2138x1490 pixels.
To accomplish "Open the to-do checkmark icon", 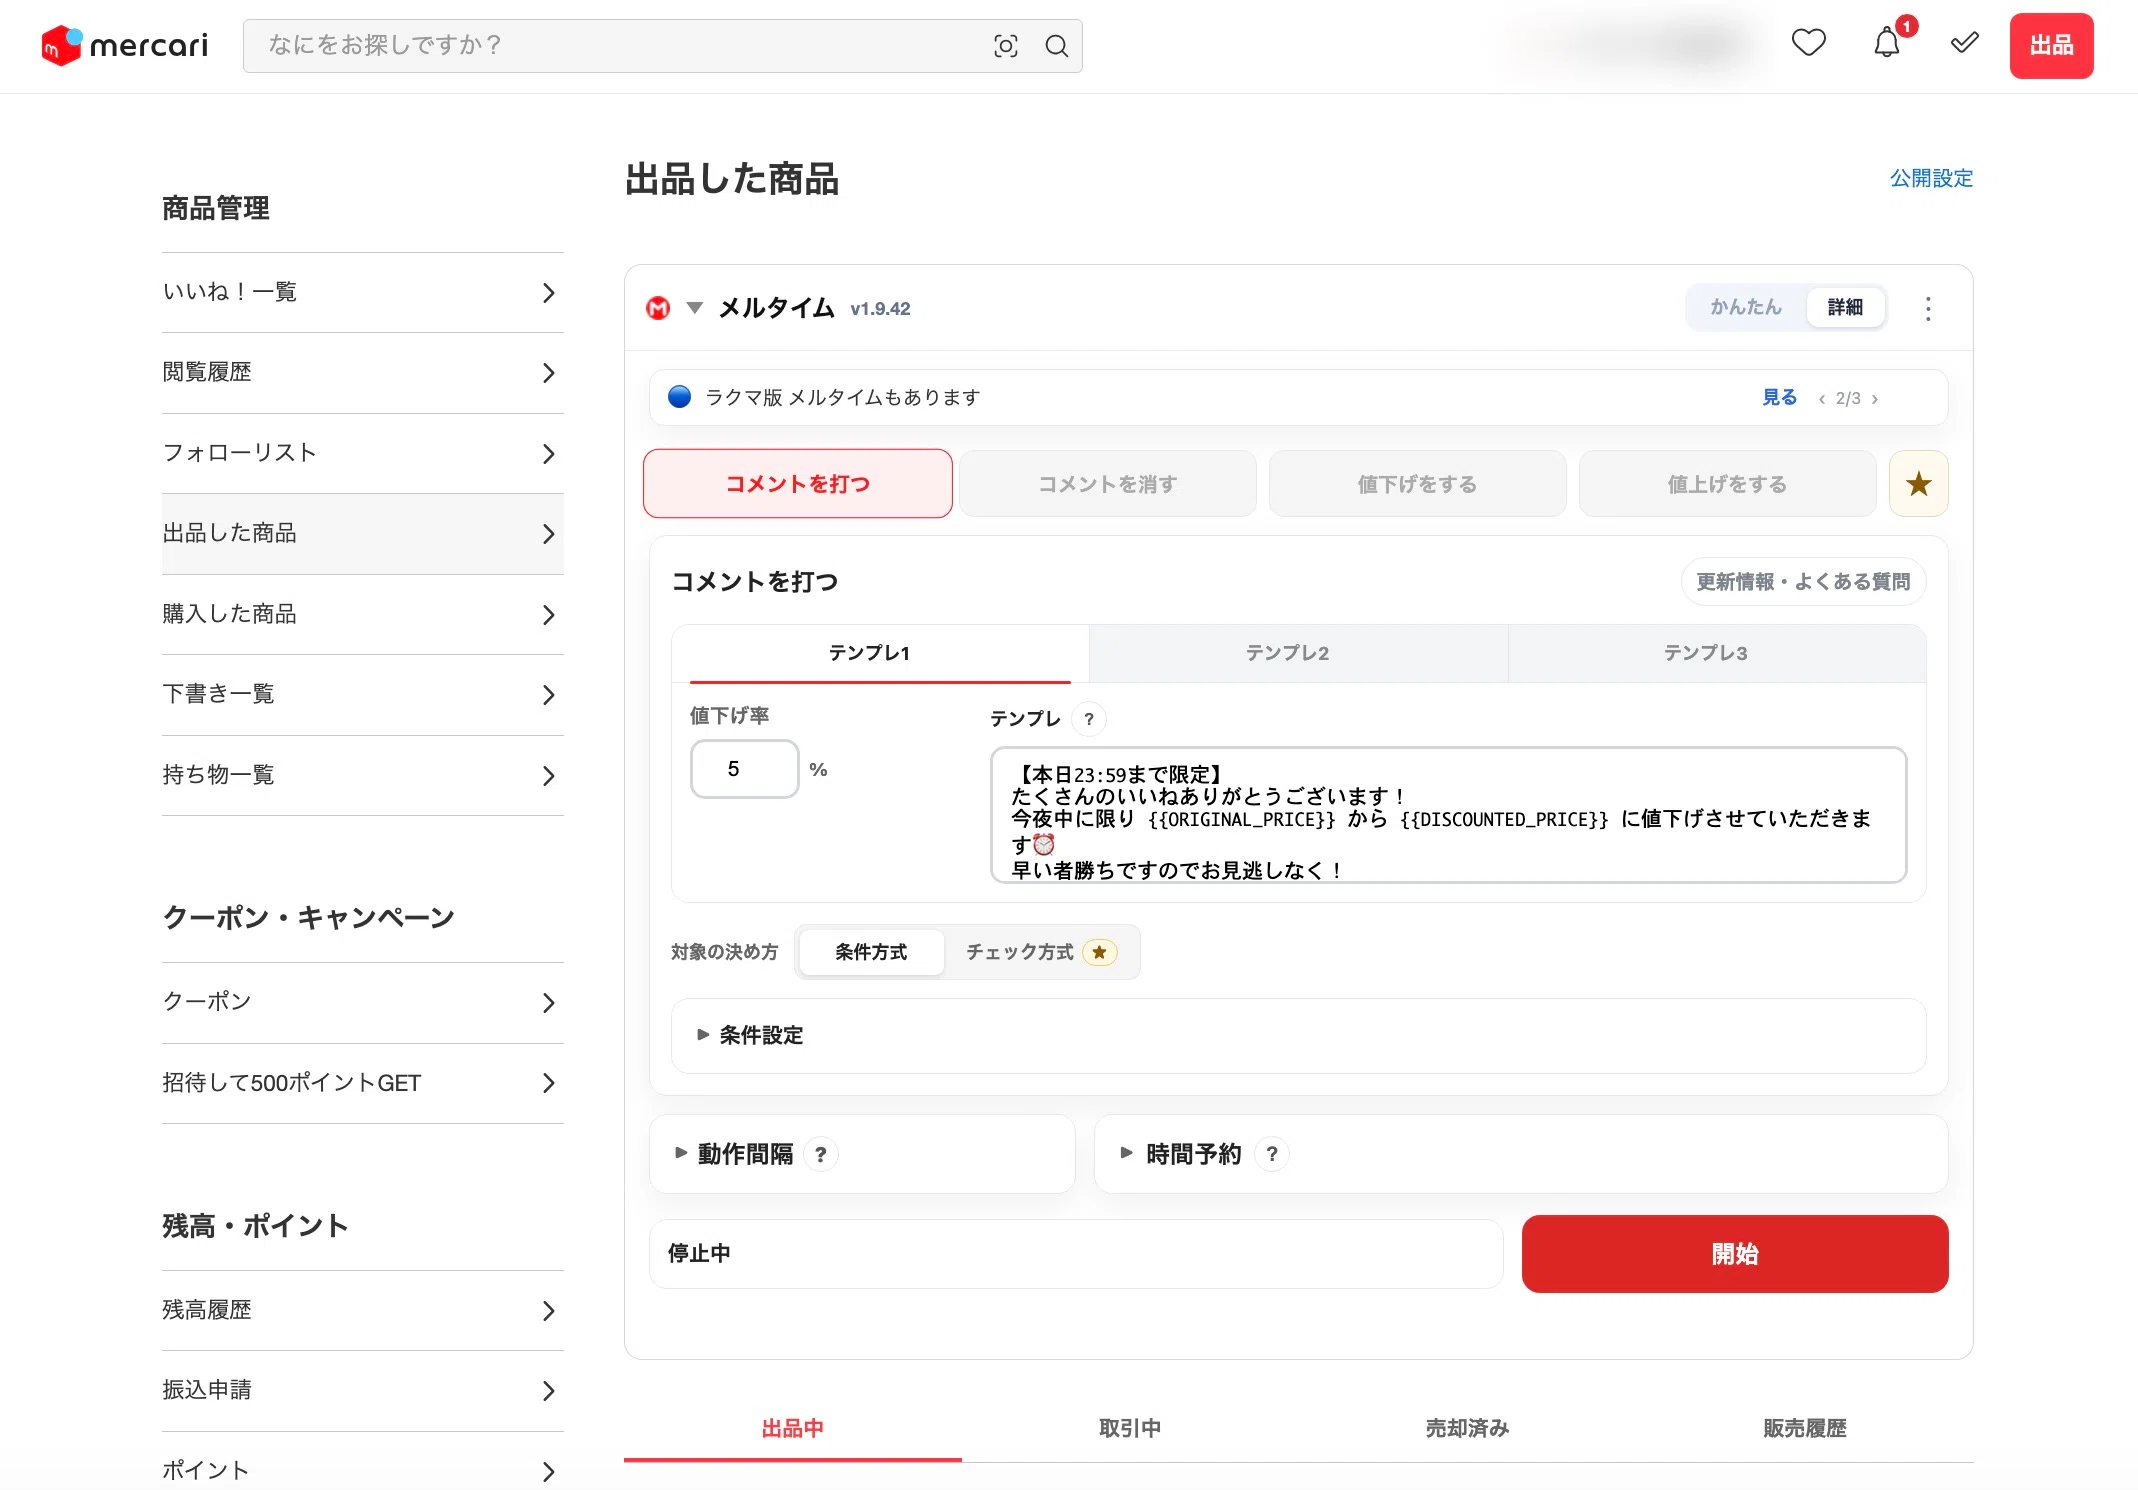I will click(x=1965, y=43).
